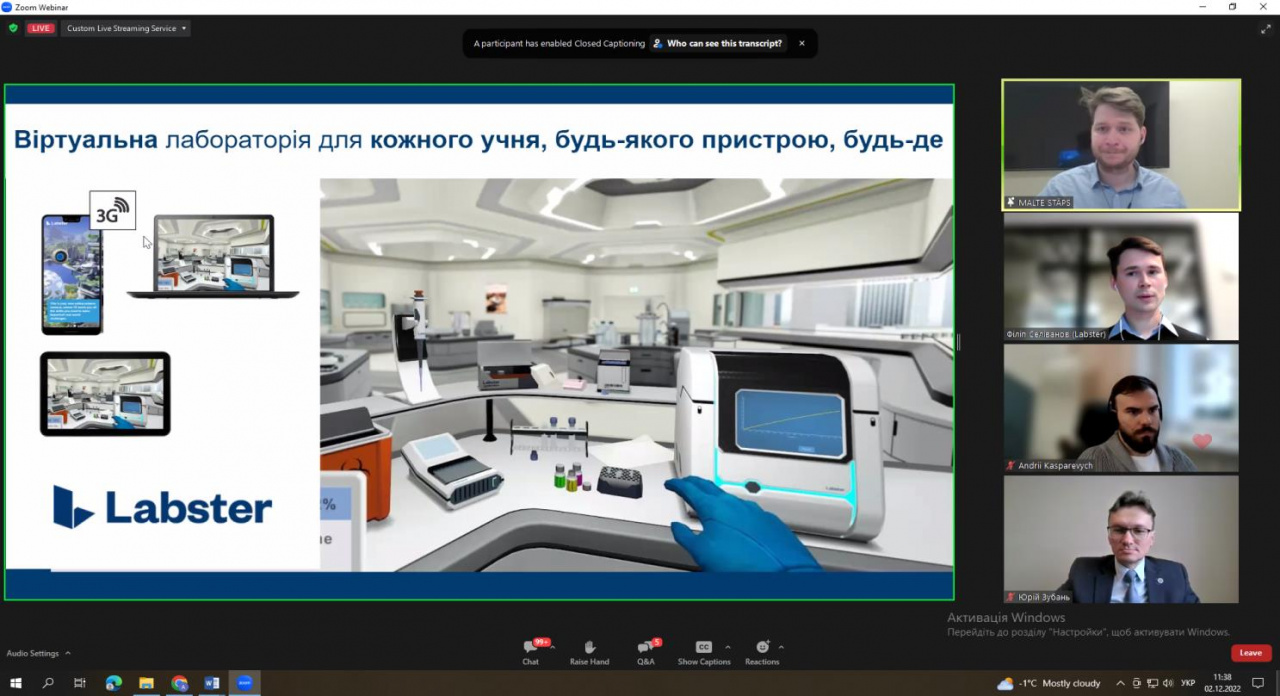Raise your hand in the webinar
Screen dimensions: 1280x696
(589, 652)
